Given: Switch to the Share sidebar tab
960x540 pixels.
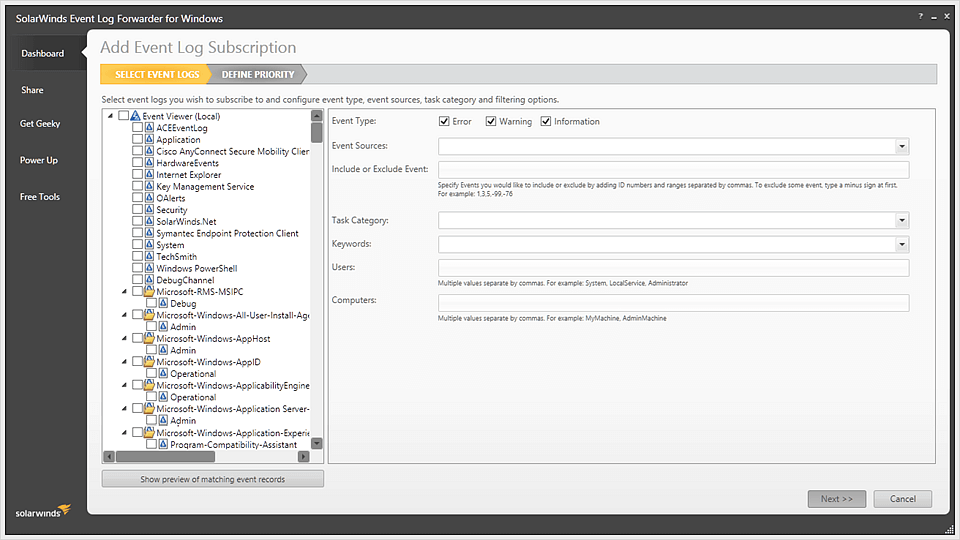Looking at the screenshot, I should pyautogui.click(x=32, y=90).
